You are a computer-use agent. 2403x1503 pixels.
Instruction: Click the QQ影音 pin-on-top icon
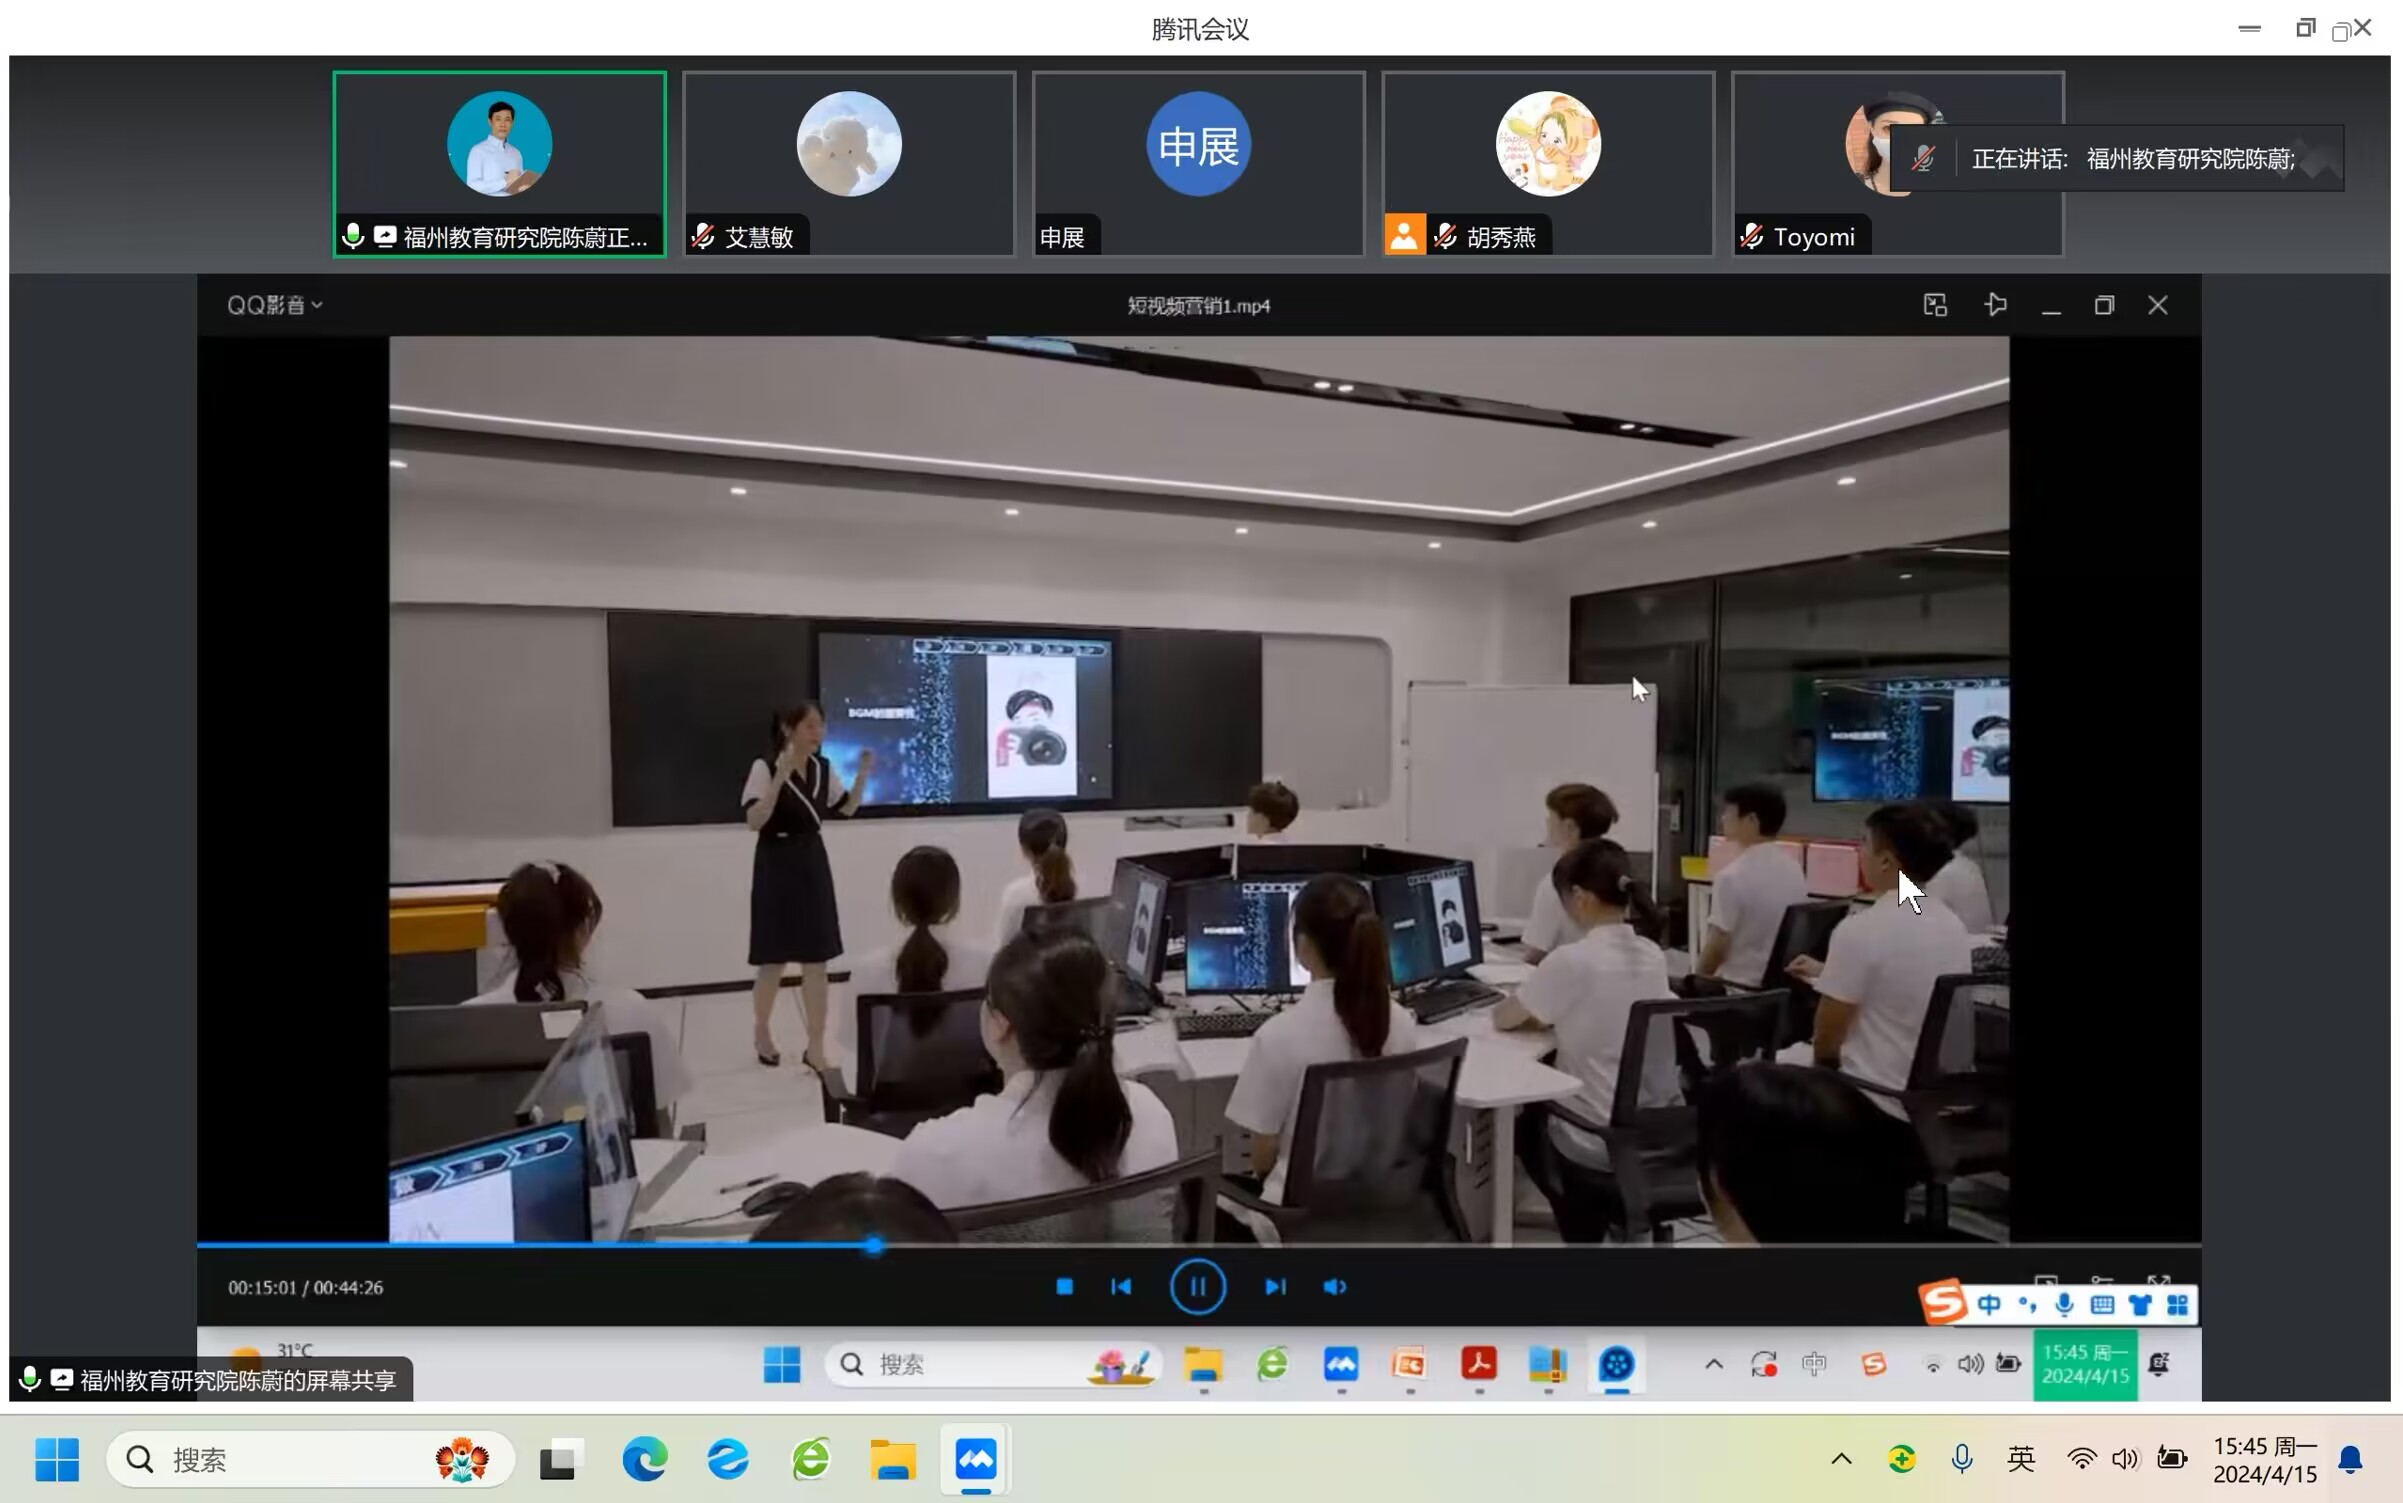pos(1996,305)
